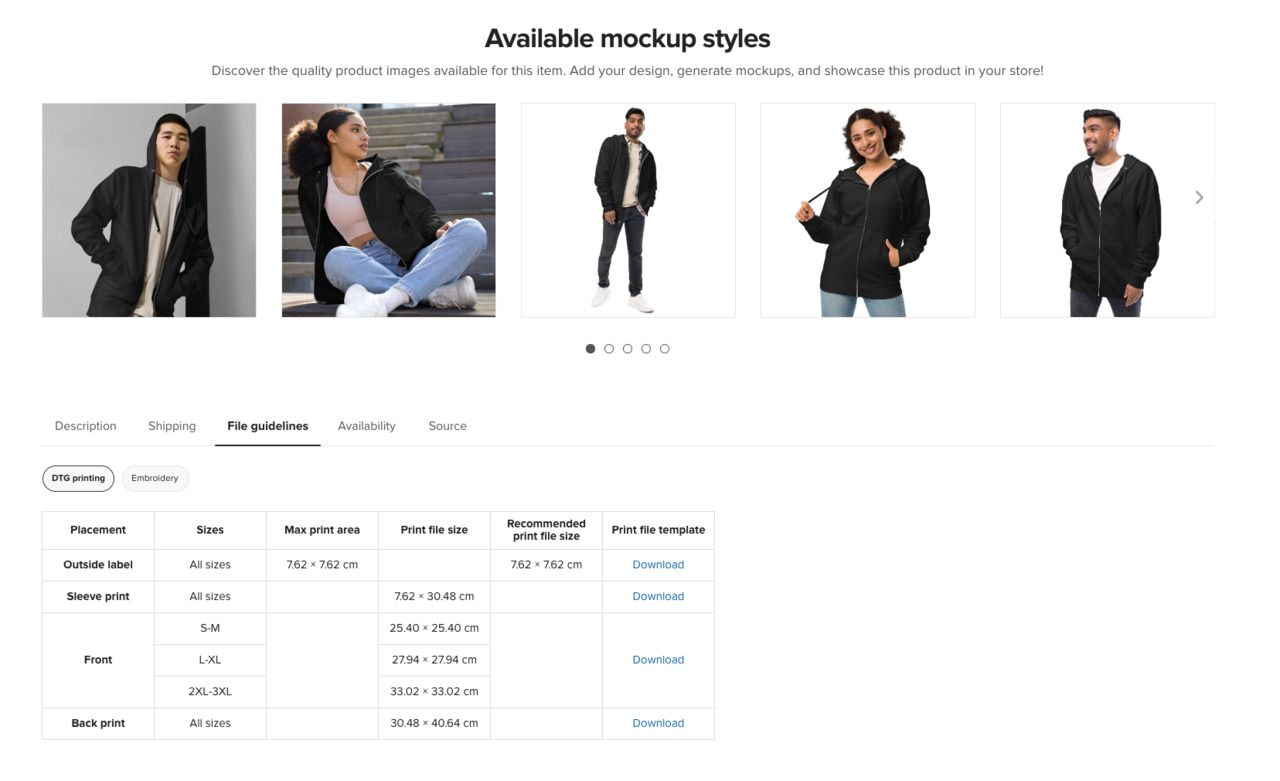Download the Front print file template
The image size is (1280, 781).
(x=657, y=659)
